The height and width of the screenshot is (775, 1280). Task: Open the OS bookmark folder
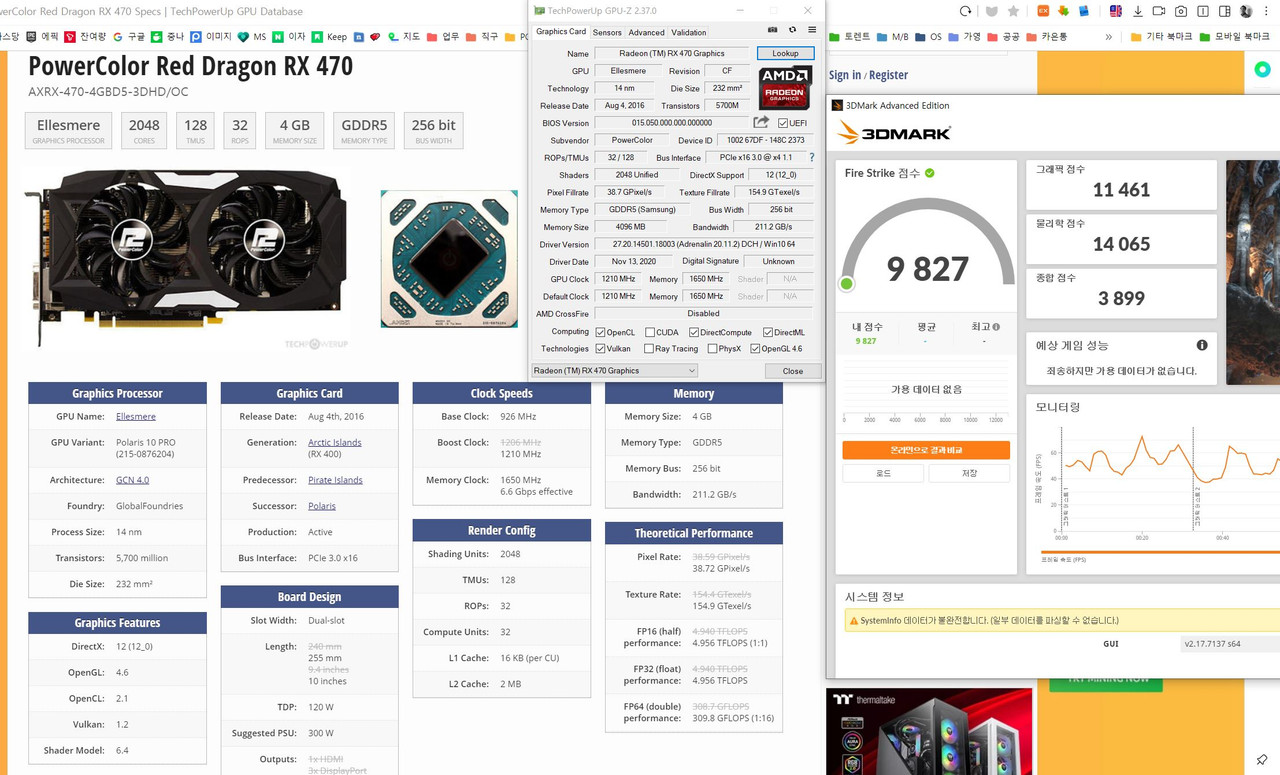click(x=929, y=36)
